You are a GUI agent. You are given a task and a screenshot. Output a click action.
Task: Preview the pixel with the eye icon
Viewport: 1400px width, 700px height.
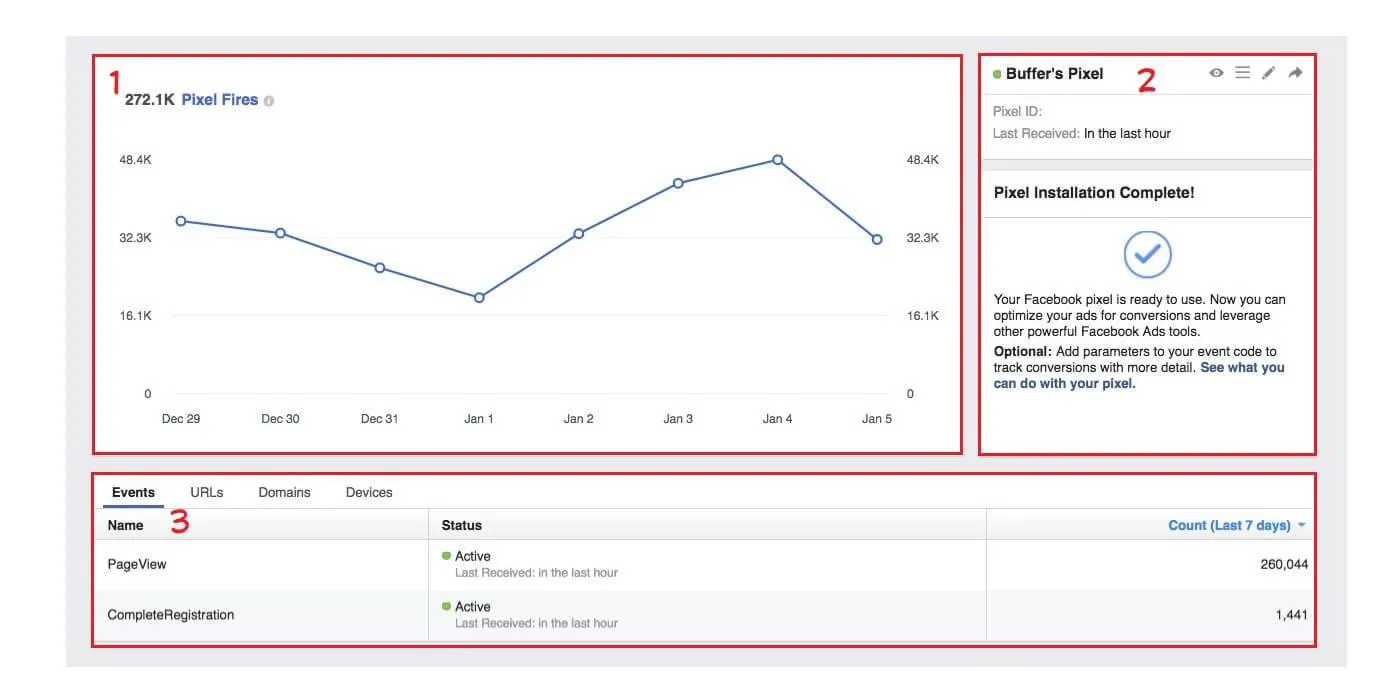pyautogui.click(x=1216, y=72)
